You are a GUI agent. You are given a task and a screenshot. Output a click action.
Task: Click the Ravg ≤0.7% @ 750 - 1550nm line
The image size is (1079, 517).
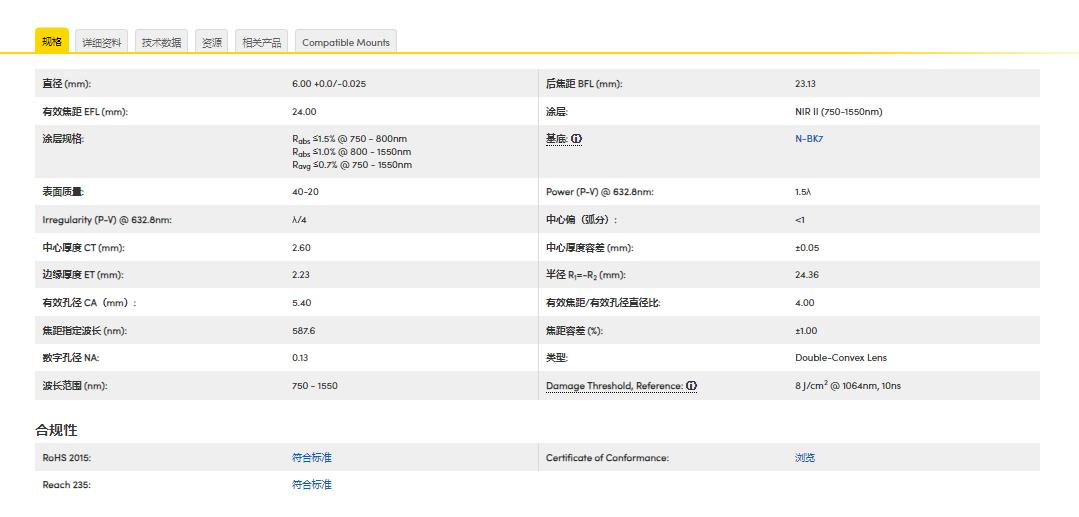tap(352, 165)
